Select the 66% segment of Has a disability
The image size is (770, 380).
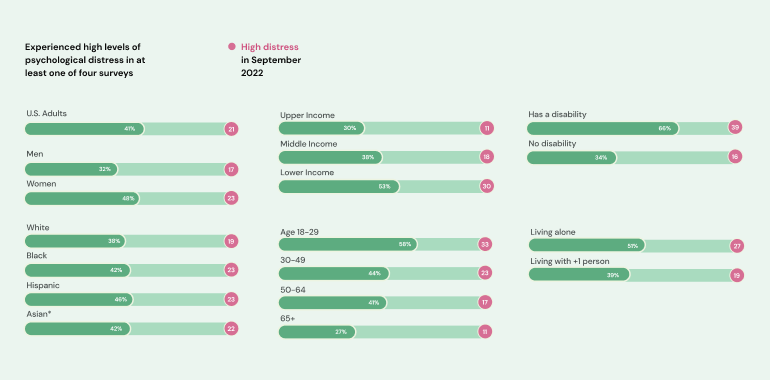[603, 129]
